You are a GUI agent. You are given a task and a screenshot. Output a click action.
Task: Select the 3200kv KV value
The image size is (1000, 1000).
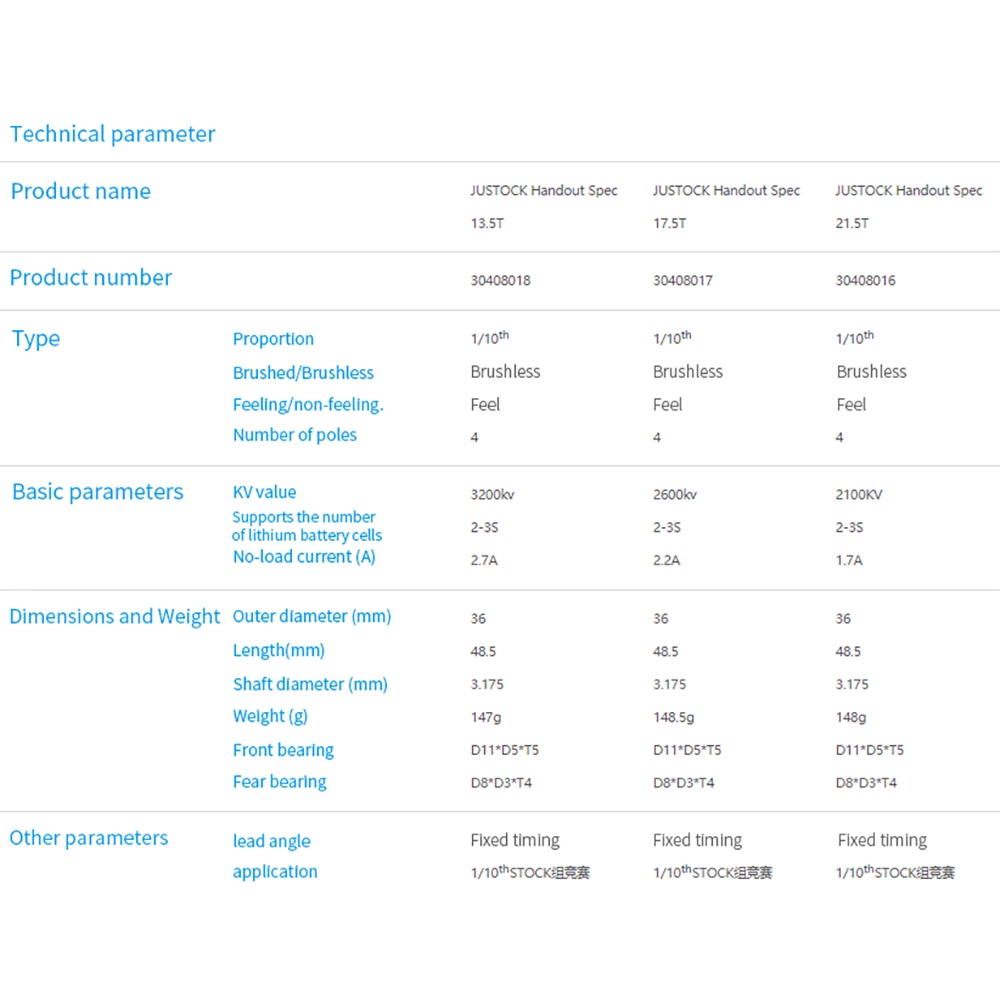tap(493, 495)
